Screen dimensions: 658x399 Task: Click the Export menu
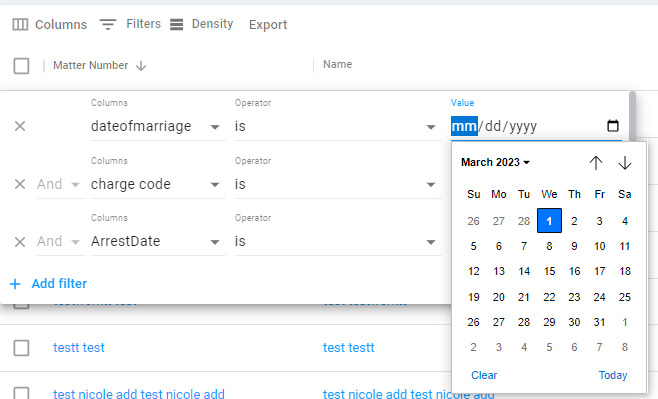pyautogui.click(x=268, y=24)
